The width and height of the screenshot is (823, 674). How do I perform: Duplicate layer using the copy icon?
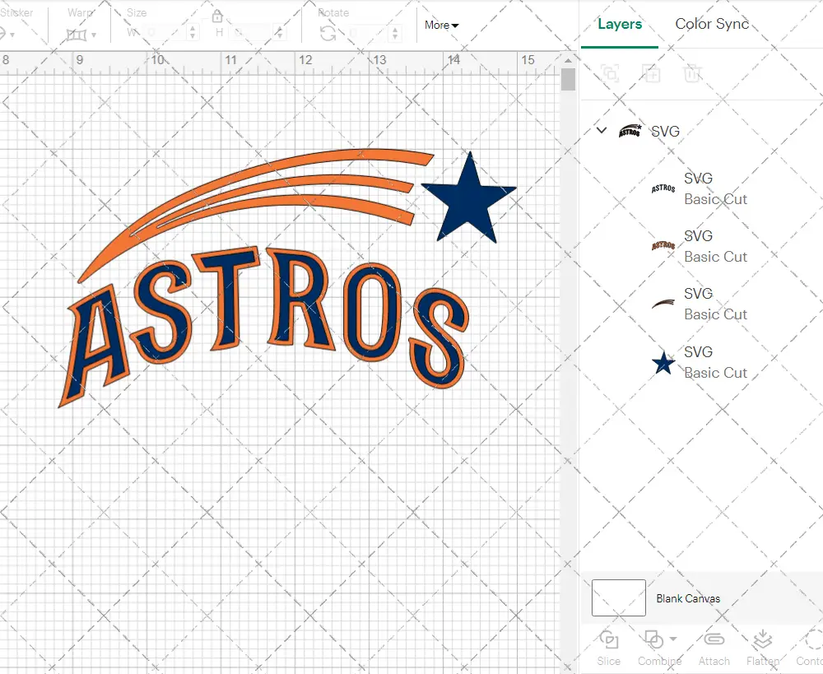pyautogui.click(x=651, y=74)
